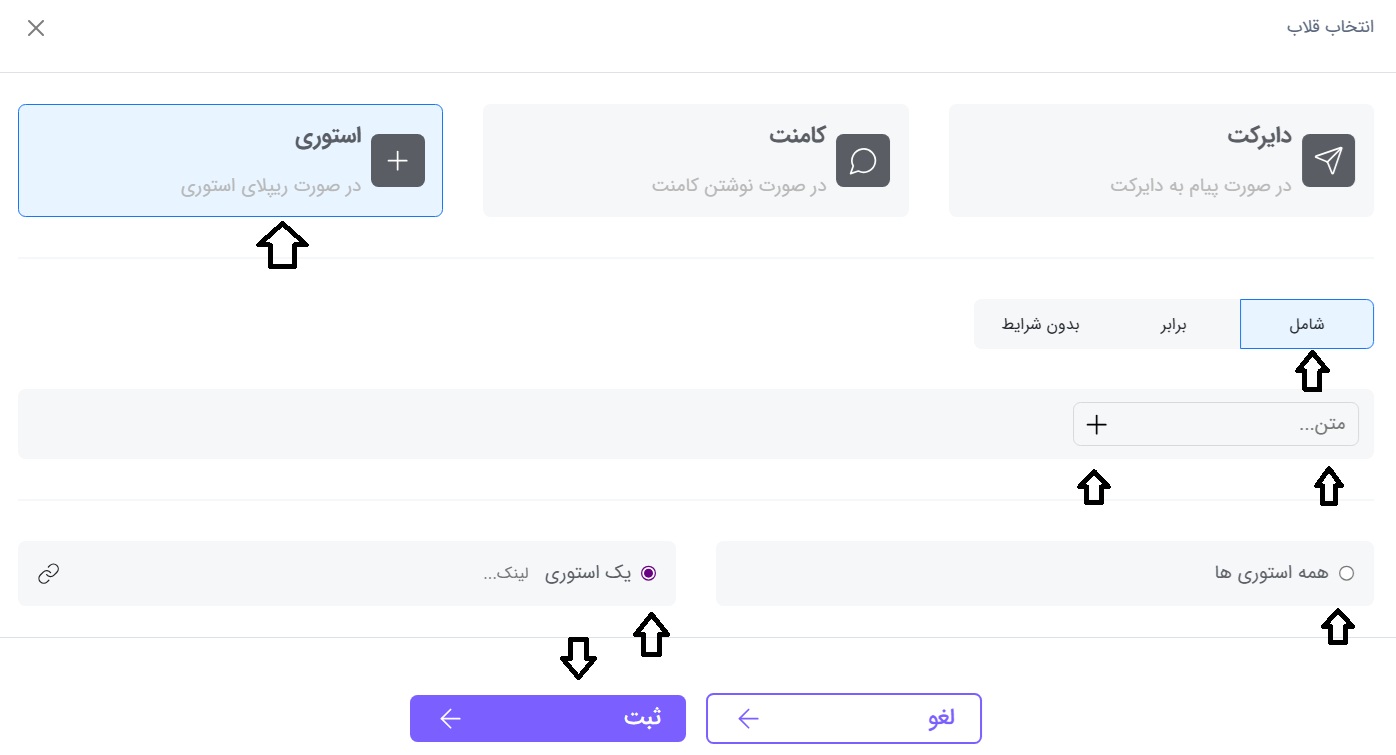
Task: Click the chain link icon near یک استوری
Action: (47, 573)
